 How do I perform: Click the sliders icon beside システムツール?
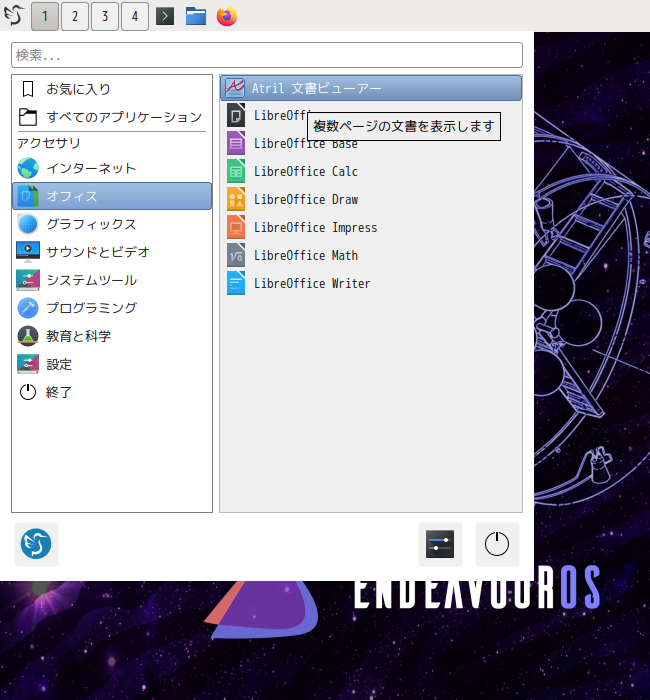[28, 280]
